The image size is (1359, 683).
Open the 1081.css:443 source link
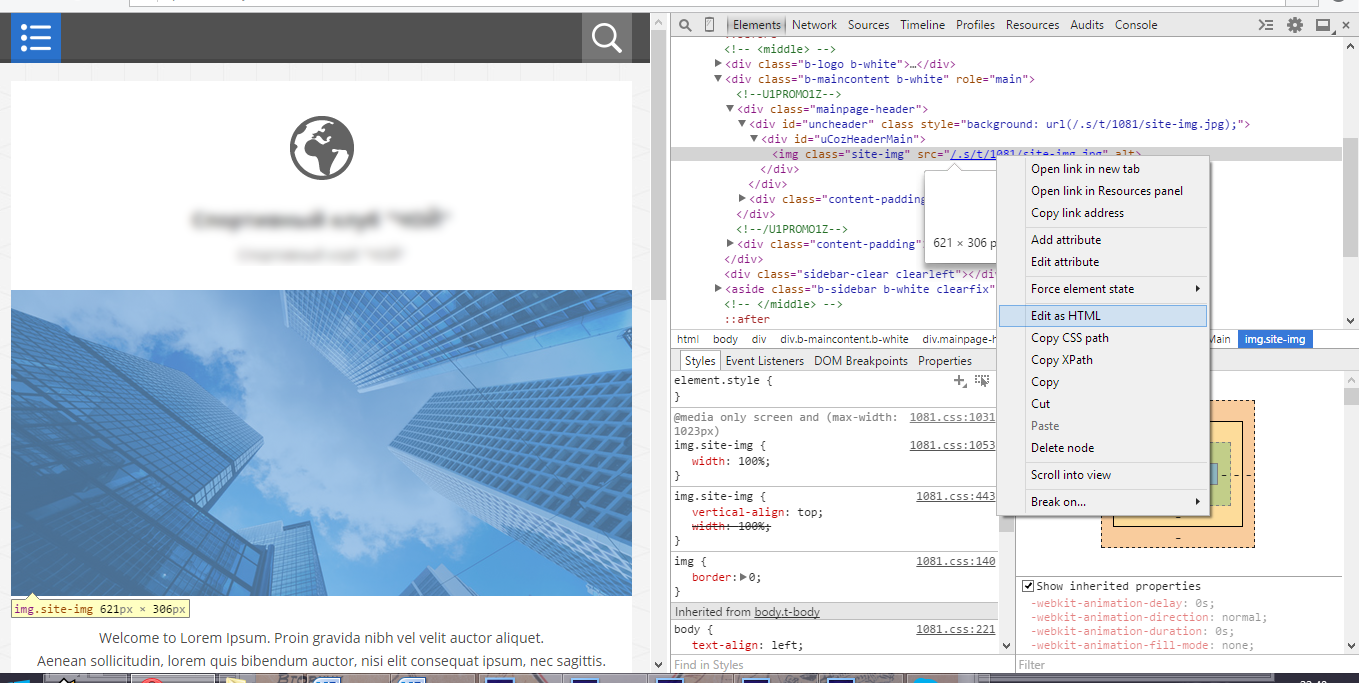[x=955, y=496]
